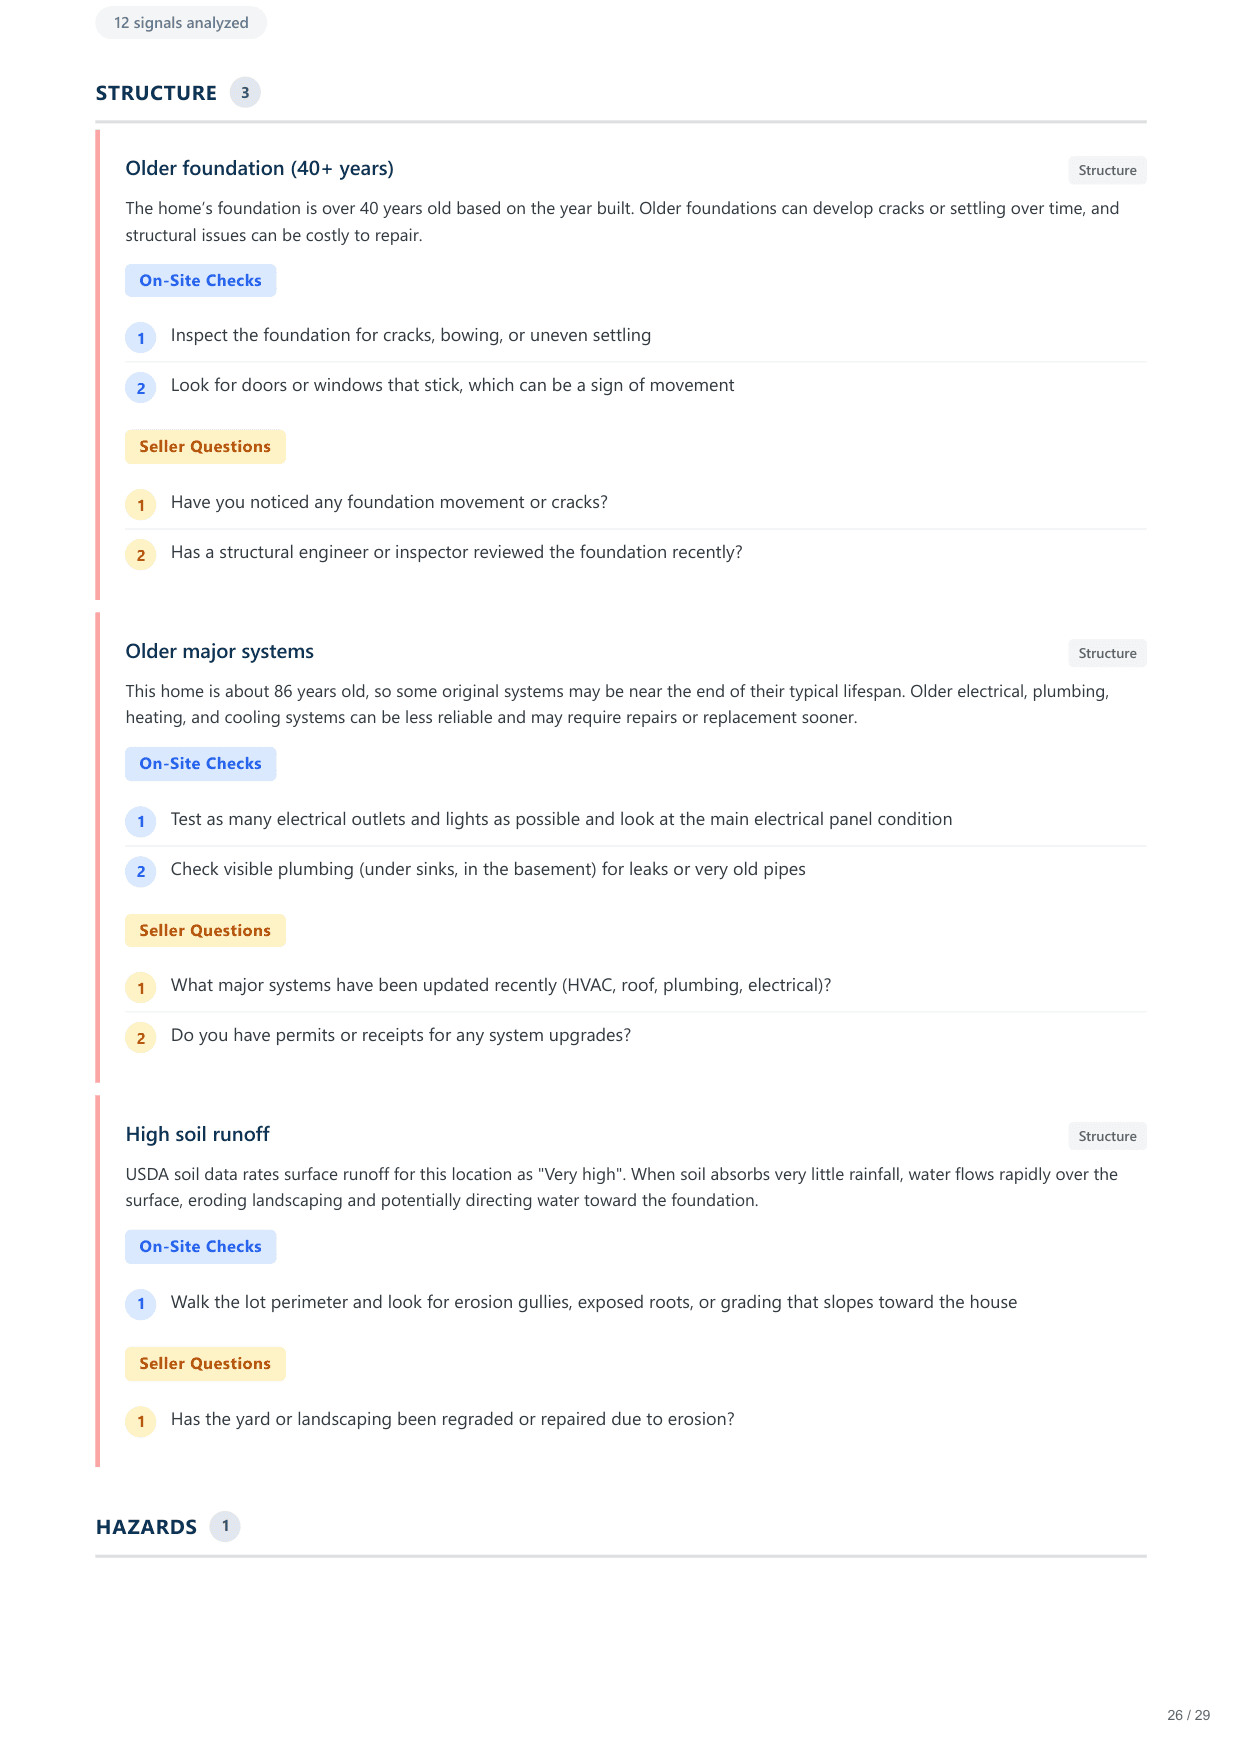Click yellow number 2 beside permits or receipts question
Screen dimensions: 1242x1754
click(141, 1038)
